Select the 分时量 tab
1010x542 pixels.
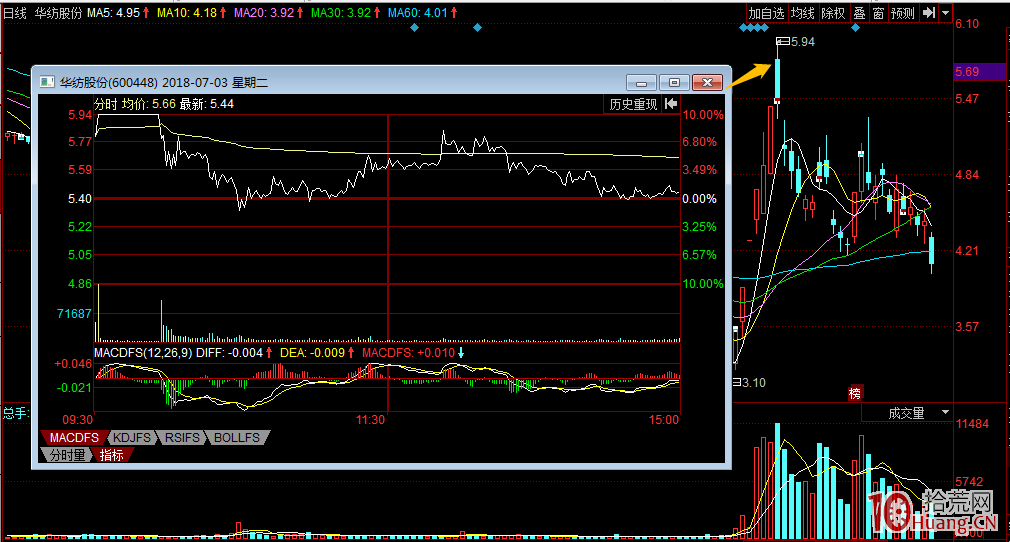pyautogui.click(x=67, y=455)
